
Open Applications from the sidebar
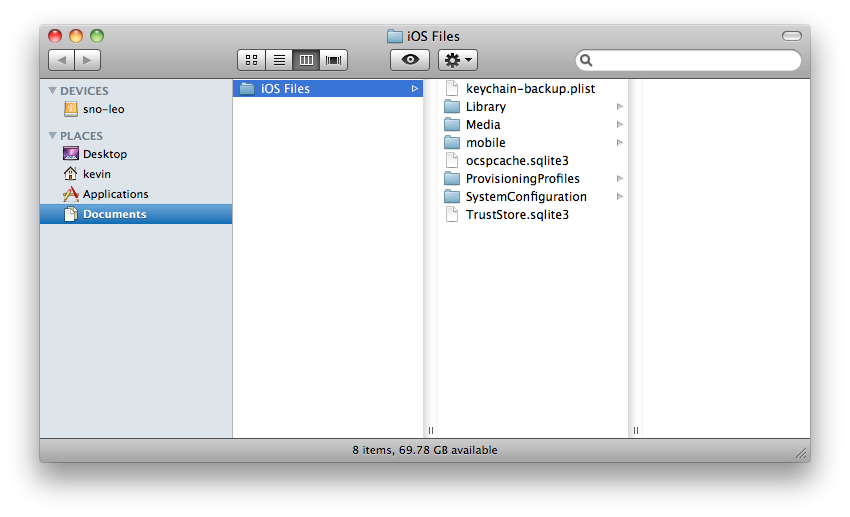click(136, 194)
